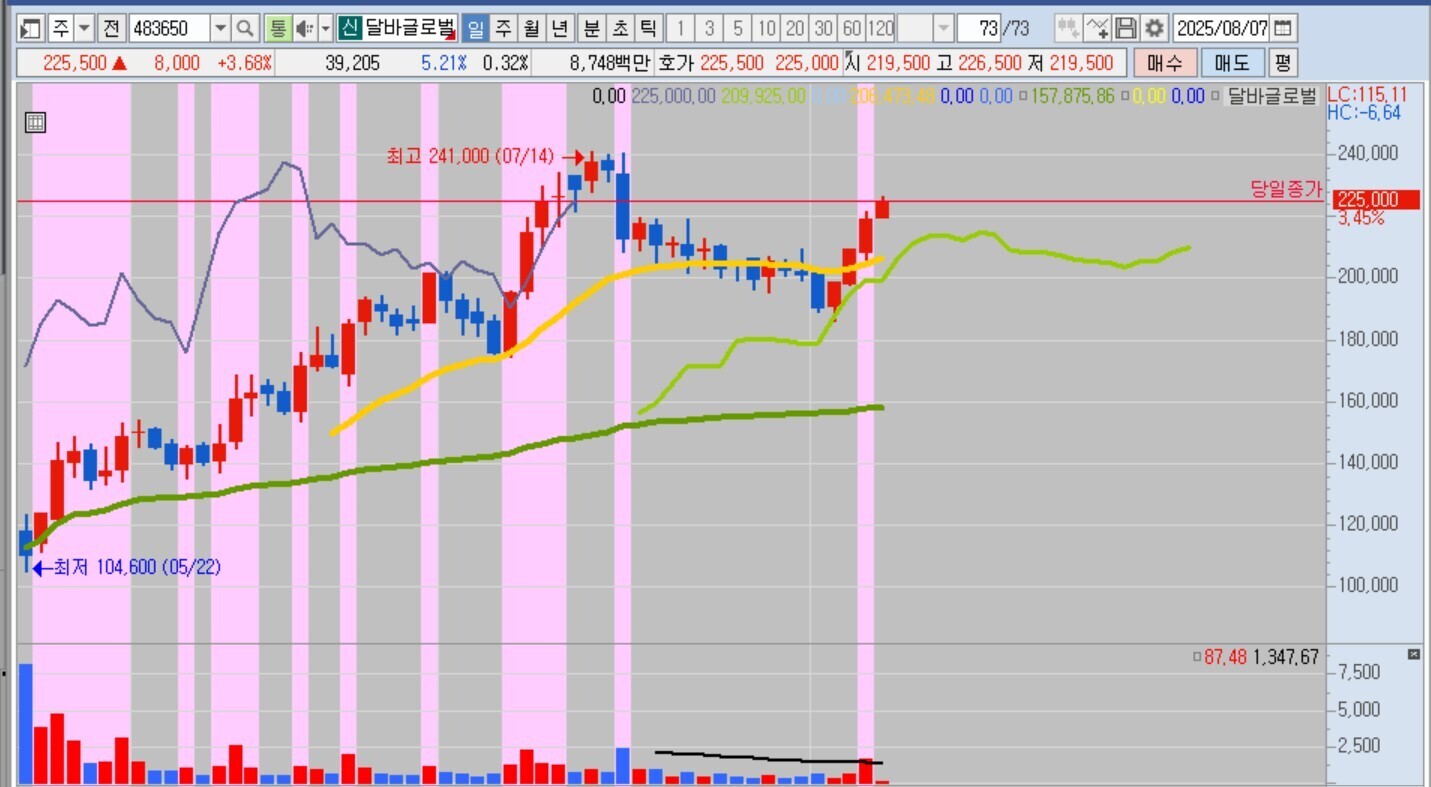Viewport: 1431px width, 787px height.
Task: Select the 10 interval button
Action: (767, 27)
